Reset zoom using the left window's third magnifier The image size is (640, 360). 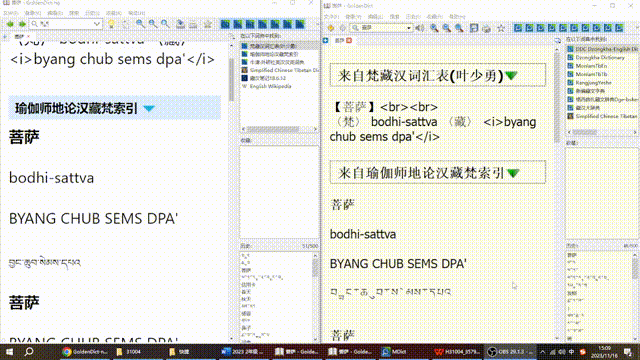[x=165, y=24]
